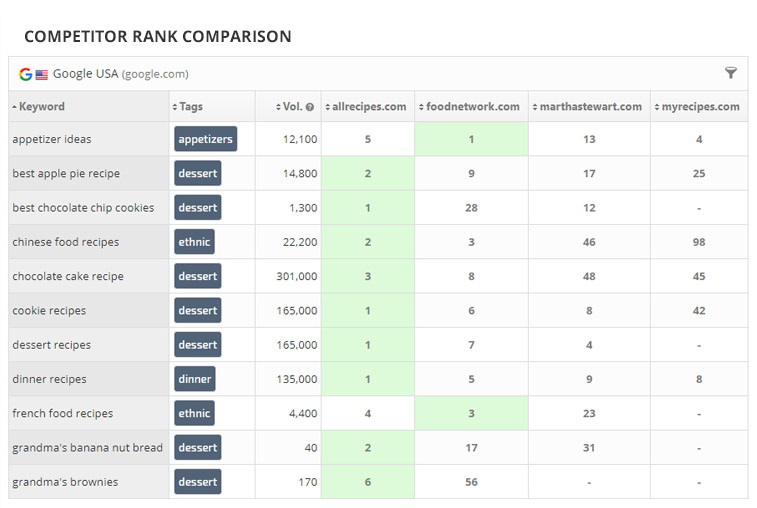
Task: Click dessert tag for chocolate cake recipe
Action: point(197,276)
